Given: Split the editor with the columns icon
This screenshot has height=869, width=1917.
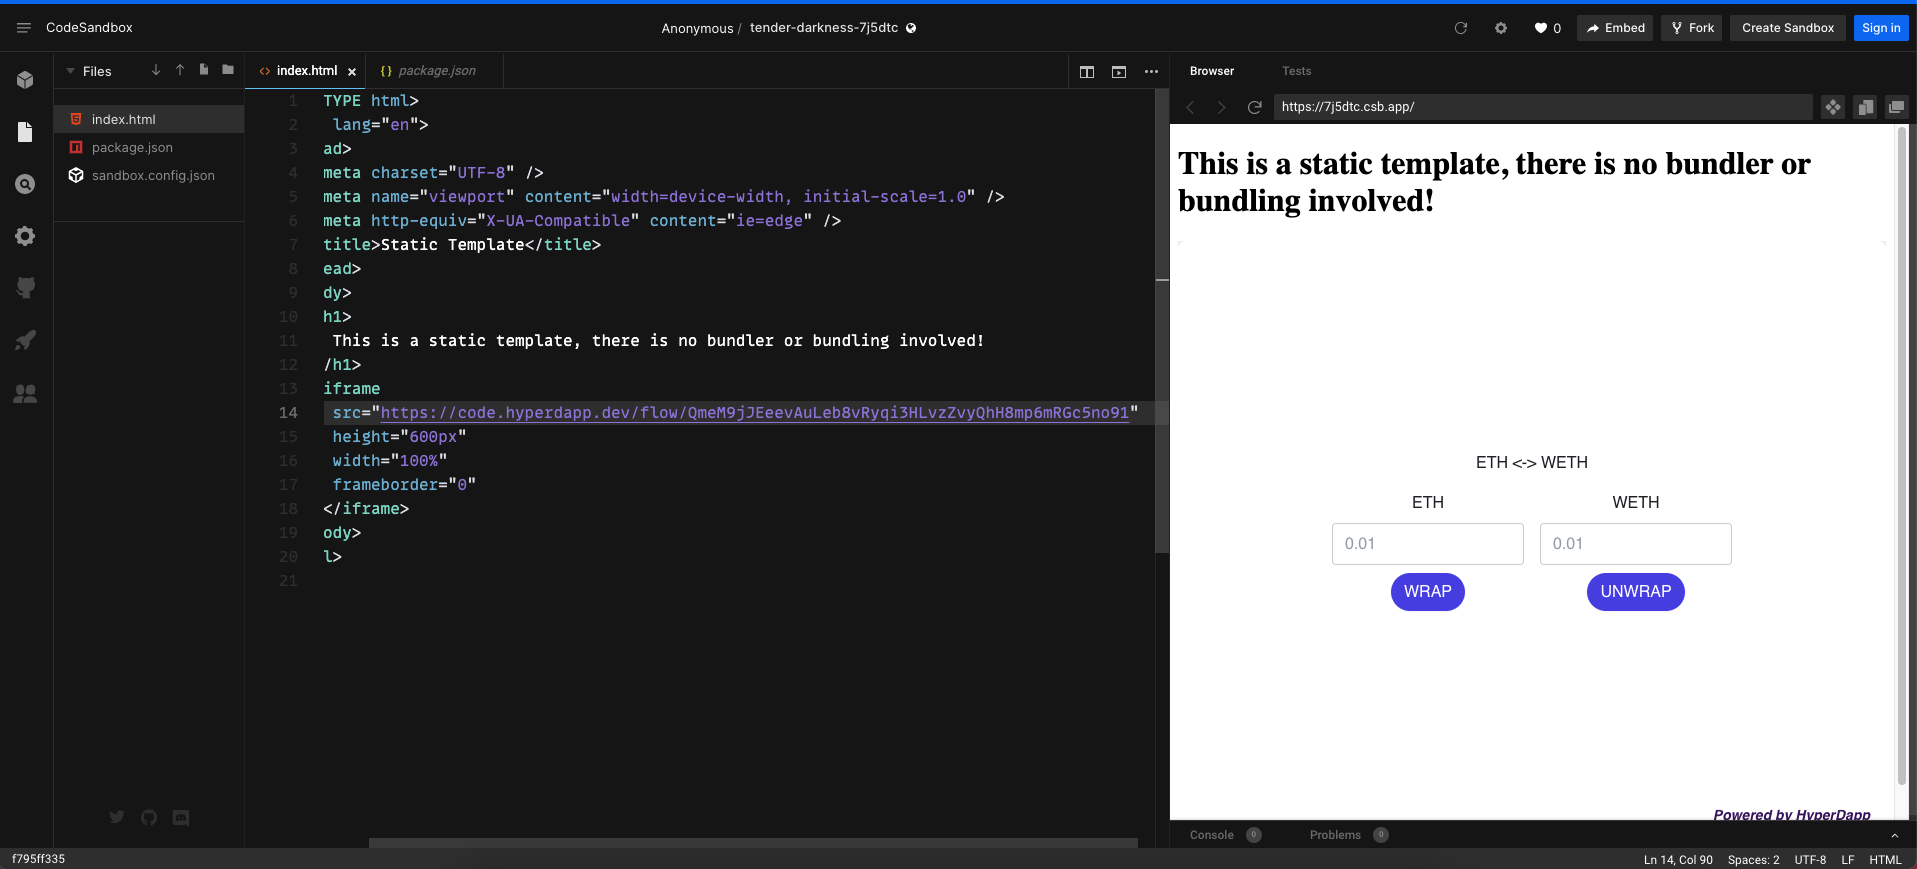Looking at the screenshot, I should 1087,72.
